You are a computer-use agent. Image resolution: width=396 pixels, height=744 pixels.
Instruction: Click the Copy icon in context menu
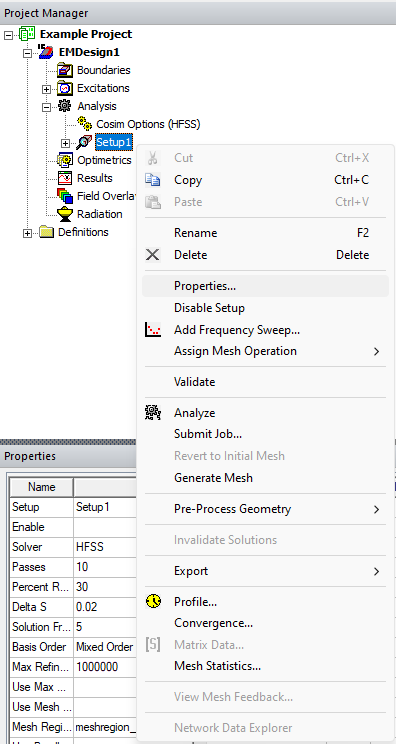point(153,180)
